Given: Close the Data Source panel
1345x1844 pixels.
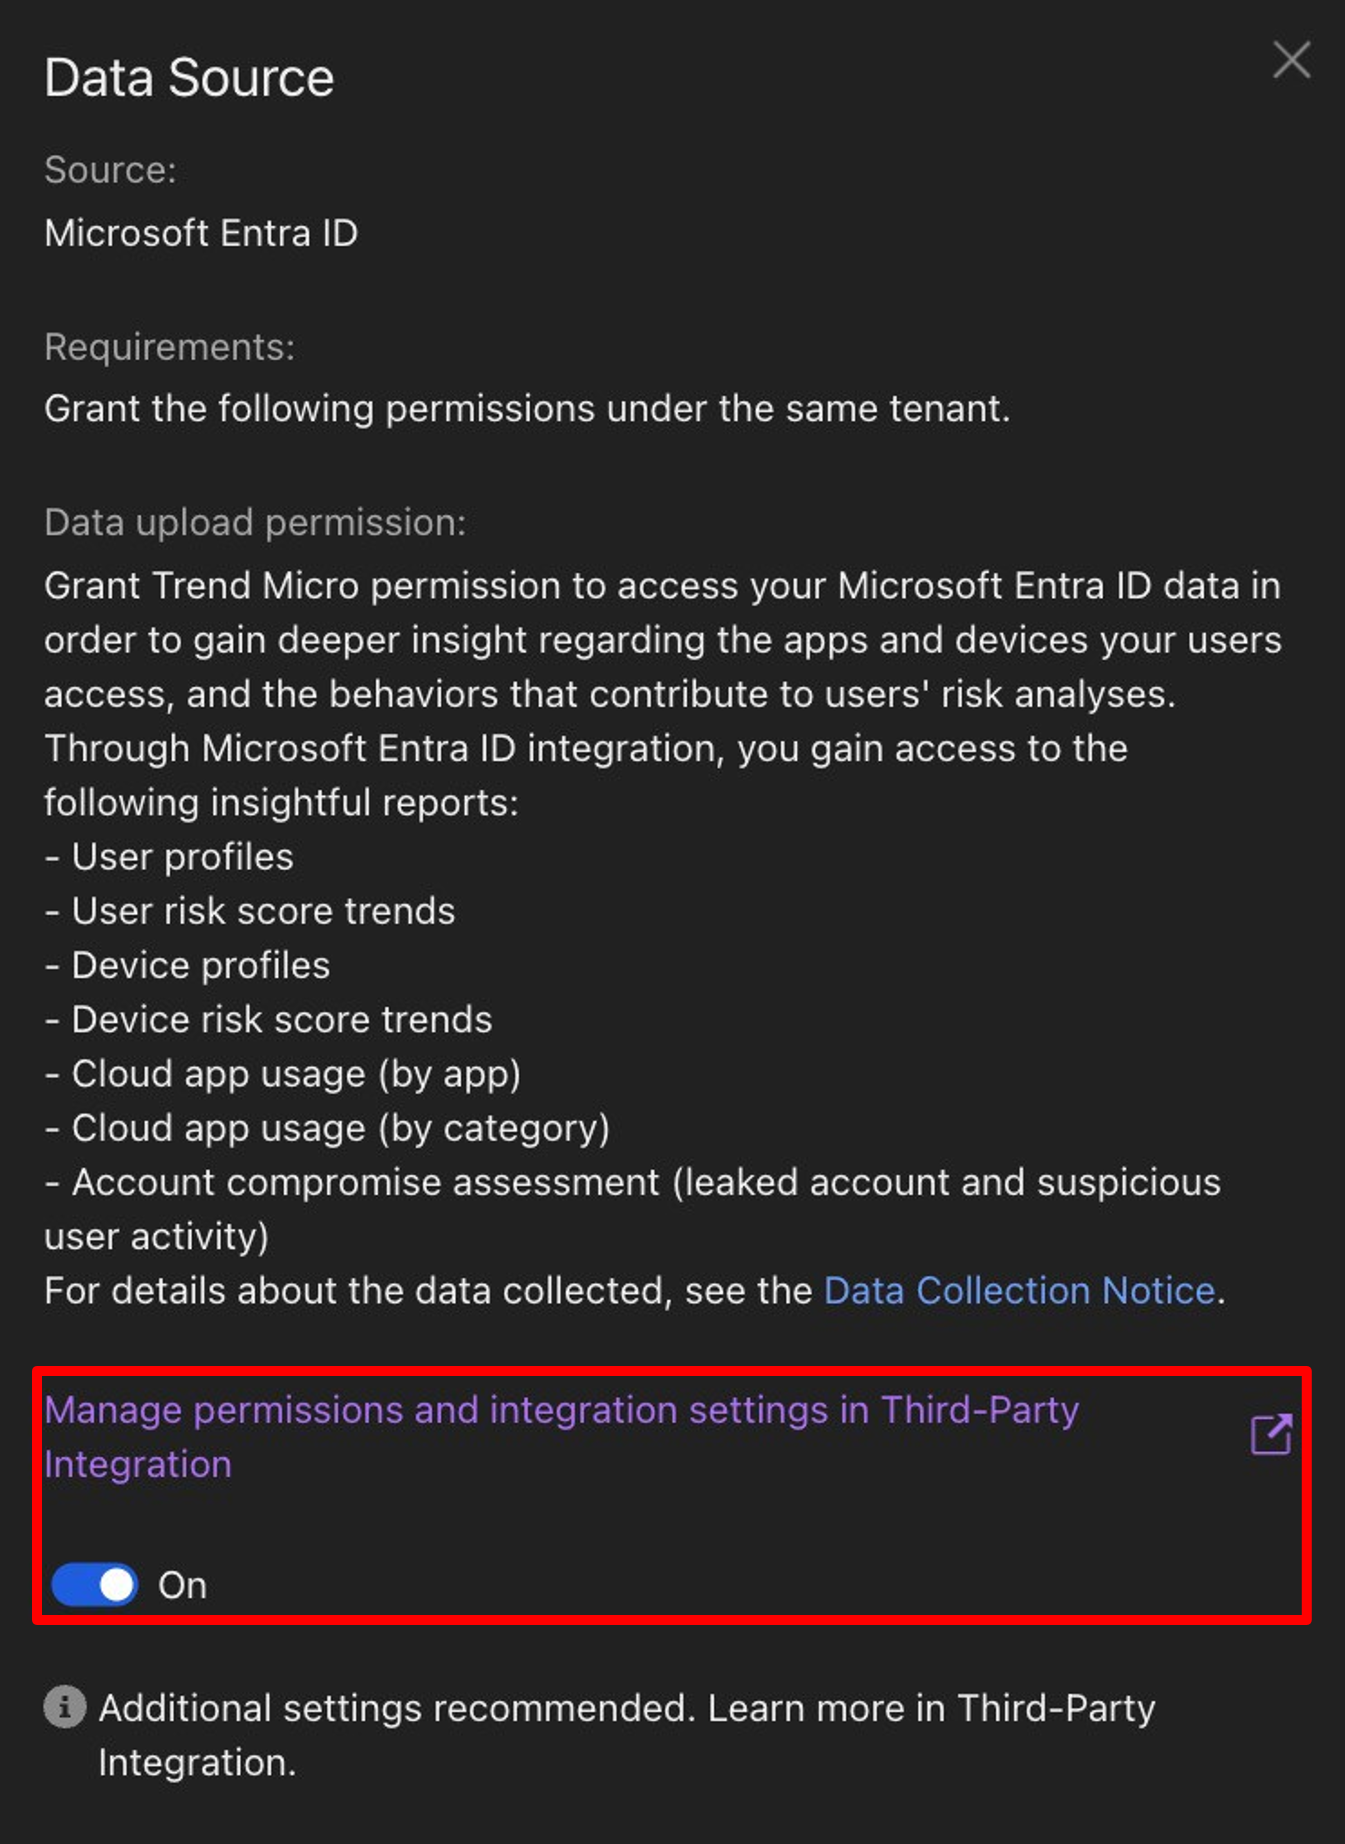Looking at the screenshot, I should pyautogui.click(x=1291, y=61).
